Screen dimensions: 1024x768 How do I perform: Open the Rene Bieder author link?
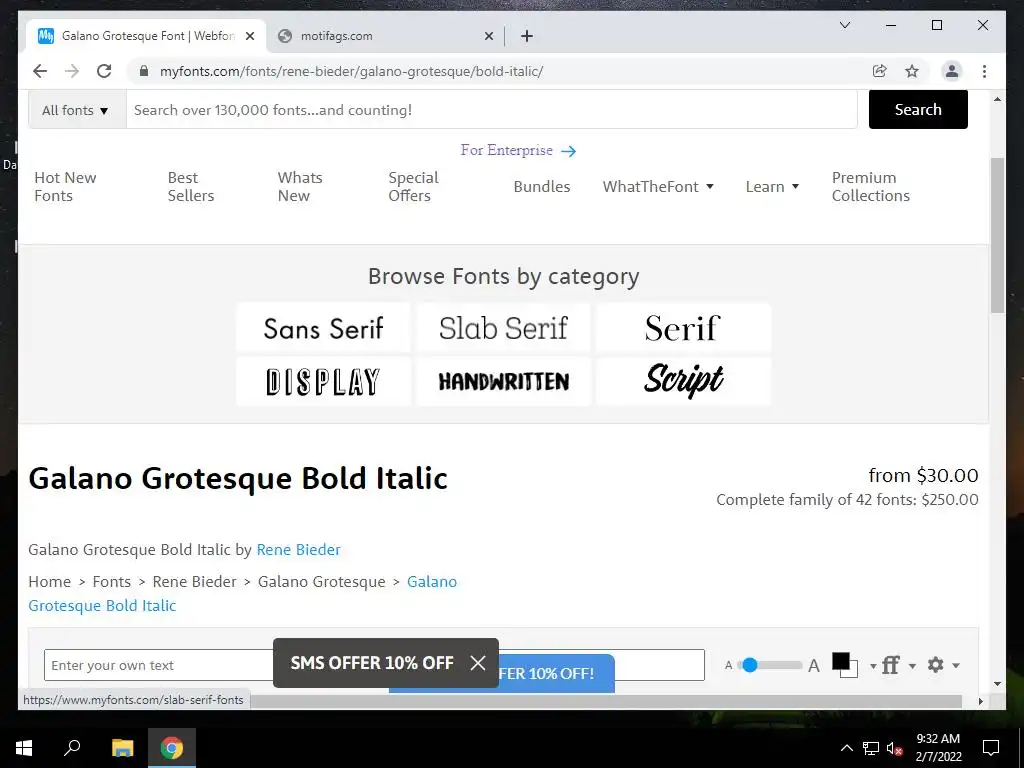point(298,550)
